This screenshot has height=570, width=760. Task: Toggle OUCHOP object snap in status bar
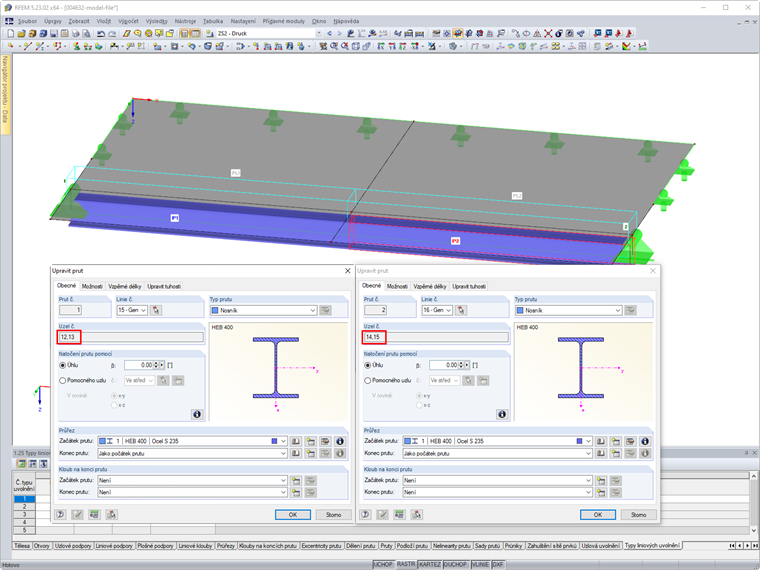(x=456, y=565)
